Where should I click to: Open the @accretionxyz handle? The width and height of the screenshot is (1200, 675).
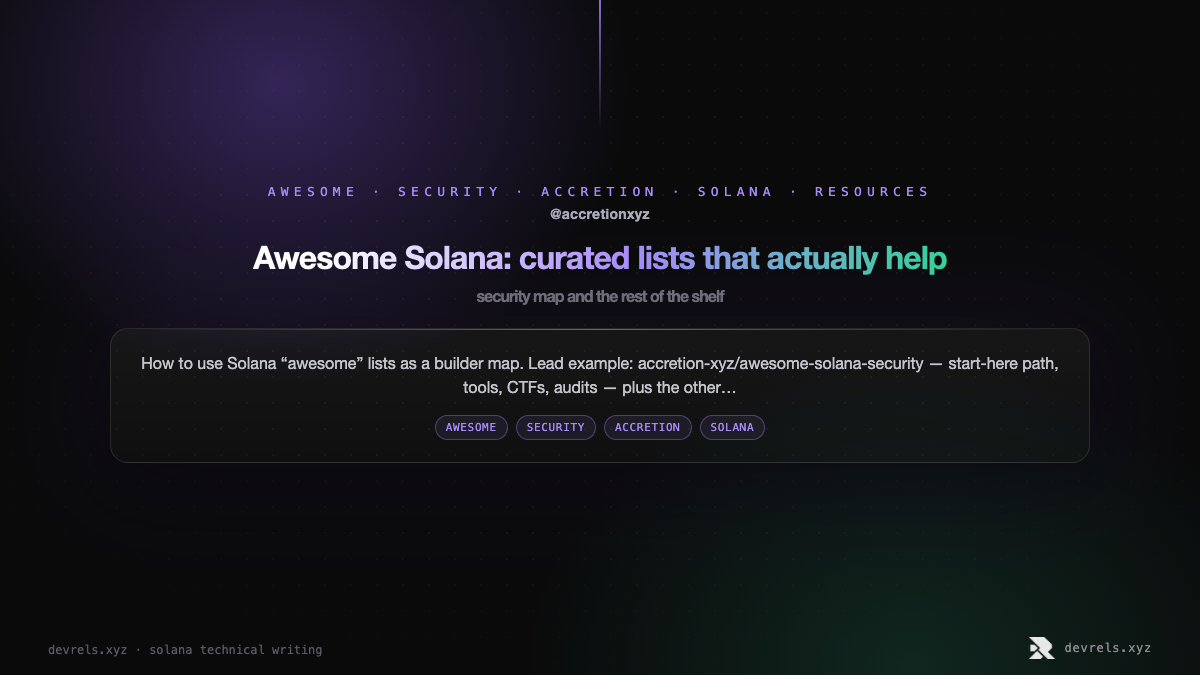coord(600,214)
